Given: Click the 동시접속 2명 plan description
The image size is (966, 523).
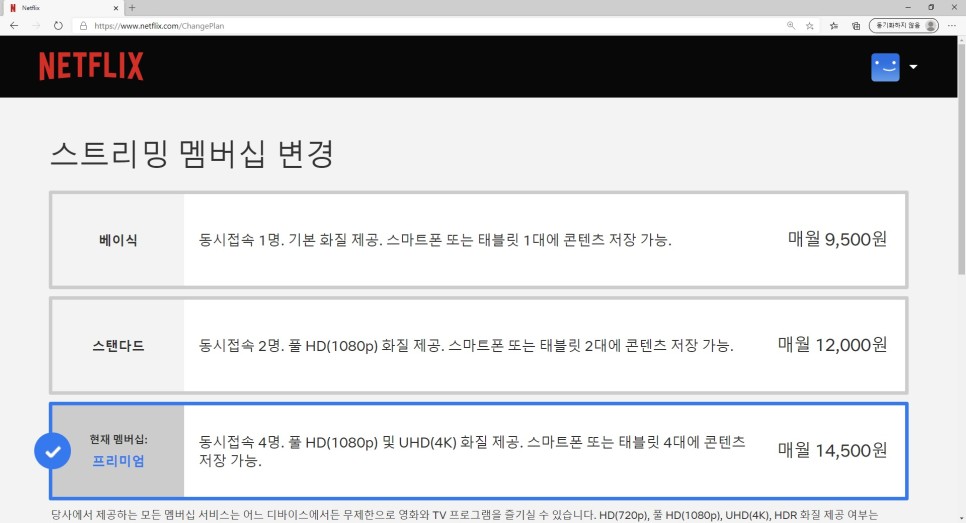Looking at the screenshot, I should tap(466, 346).
